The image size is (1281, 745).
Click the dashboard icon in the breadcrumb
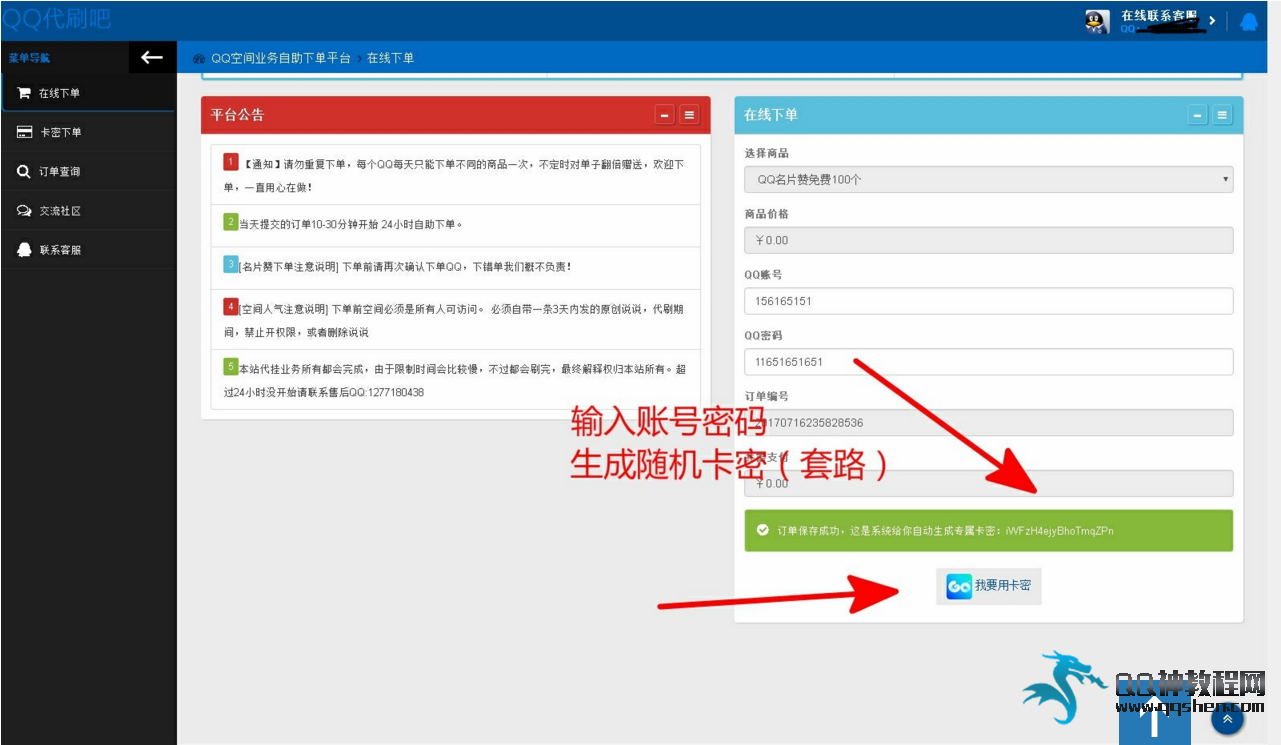(x=199, y=59)
